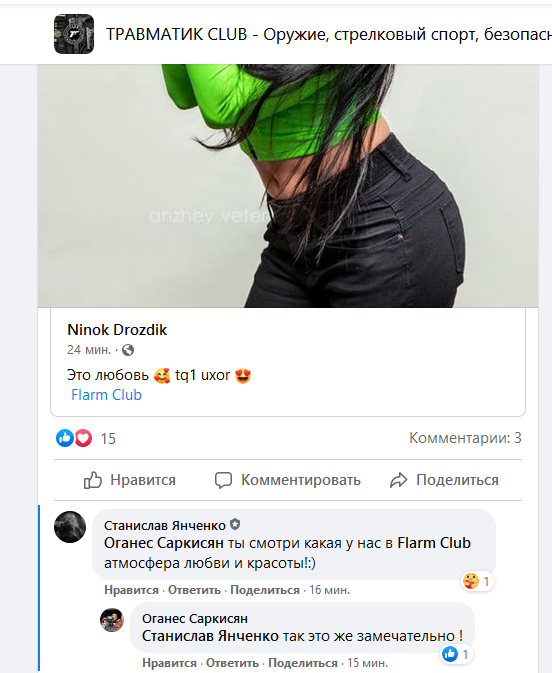The height and width of the screenshot is (673, 552).
Task: Click the 16 мин. comment timestamp
Action: [x=330, y=590]
